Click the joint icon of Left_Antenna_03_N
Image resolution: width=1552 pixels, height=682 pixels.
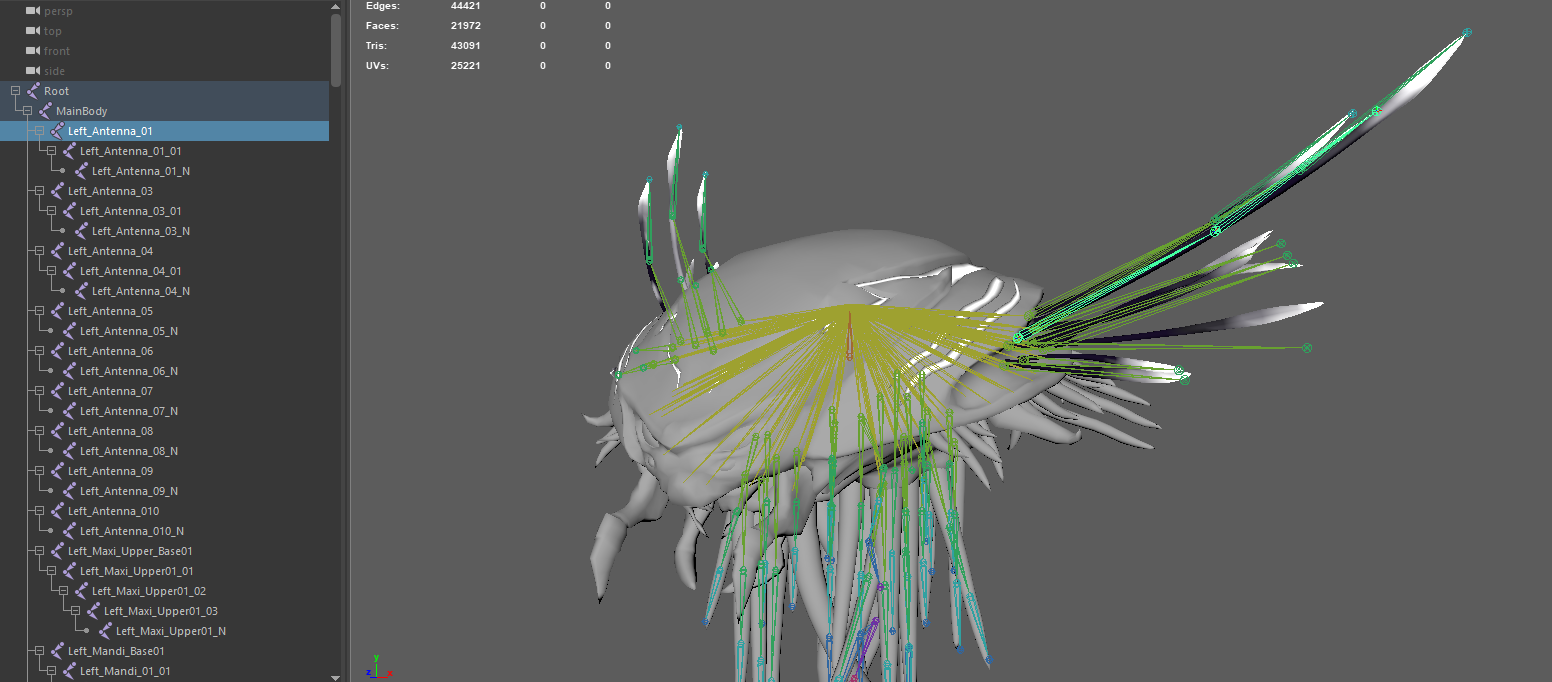[81, 231]
